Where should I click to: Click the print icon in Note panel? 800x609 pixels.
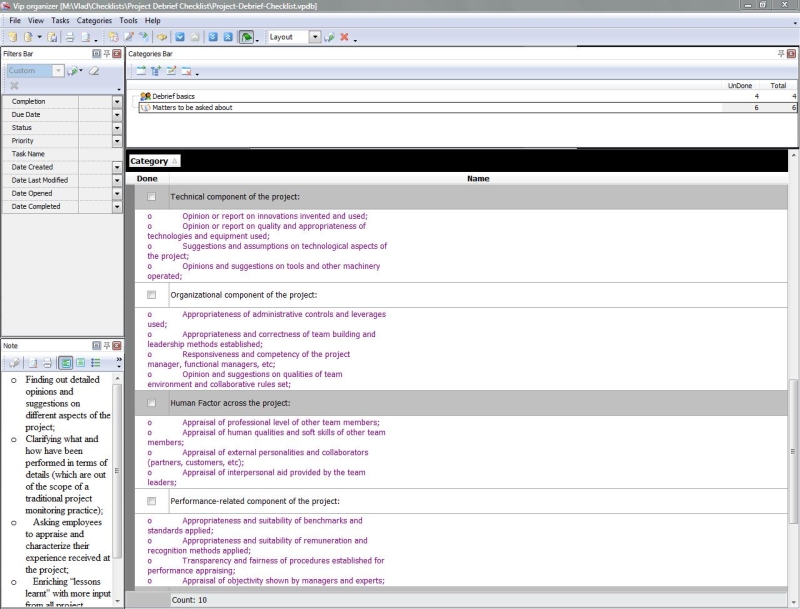tap(47, 362)
